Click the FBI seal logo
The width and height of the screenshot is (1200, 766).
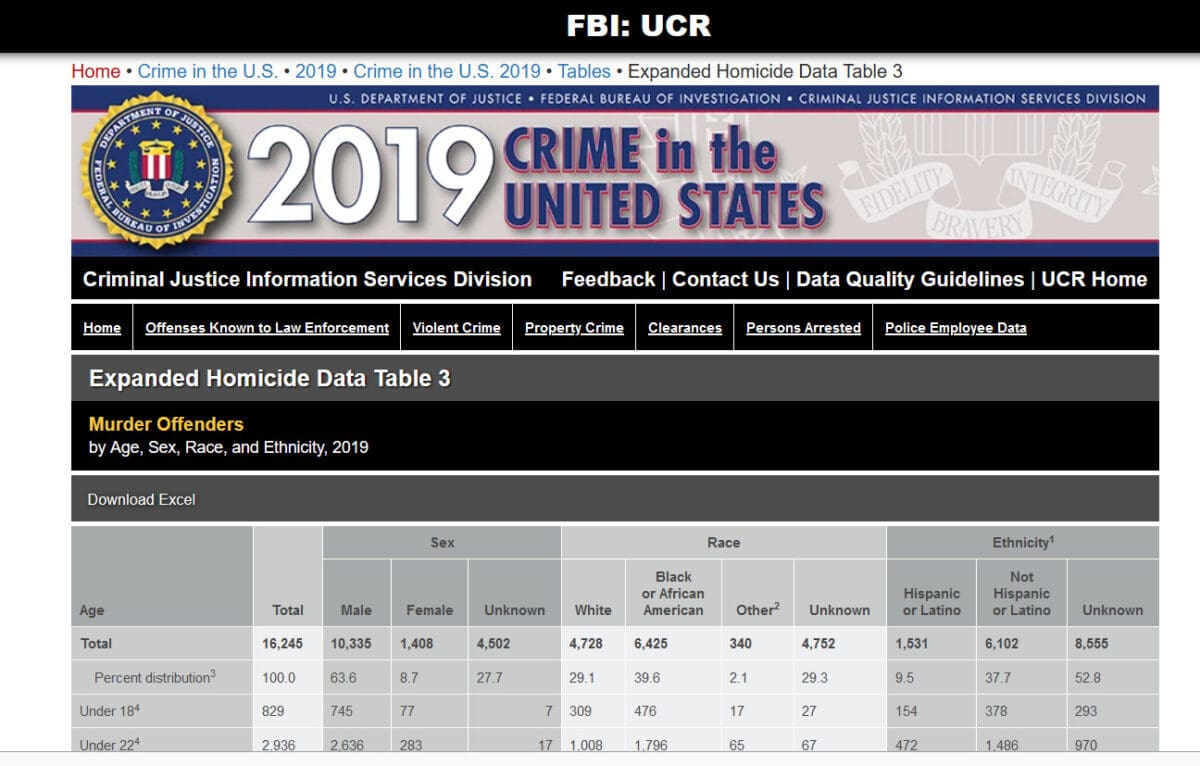click(157, 170)
